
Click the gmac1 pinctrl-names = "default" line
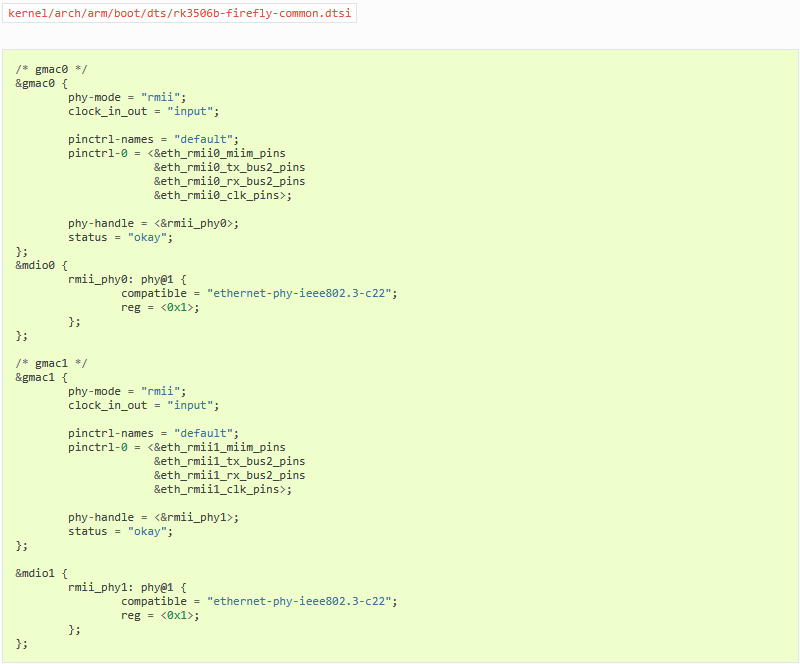tap(153, 433)
